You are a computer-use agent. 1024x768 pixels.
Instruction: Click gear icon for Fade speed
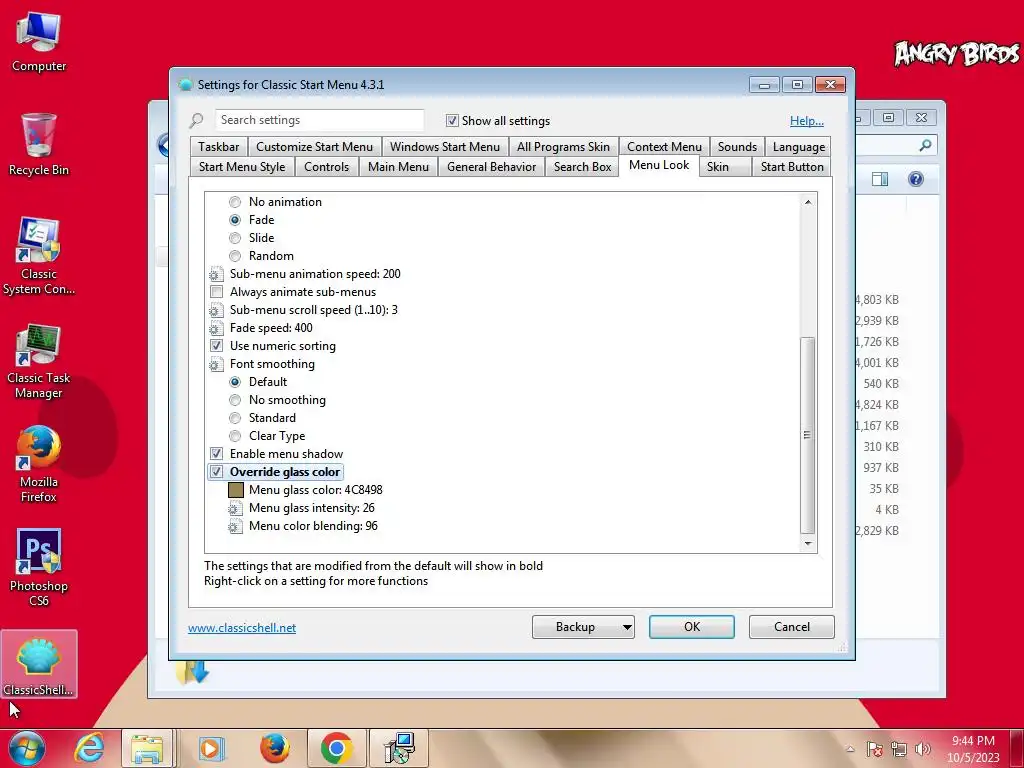(216, 328)
